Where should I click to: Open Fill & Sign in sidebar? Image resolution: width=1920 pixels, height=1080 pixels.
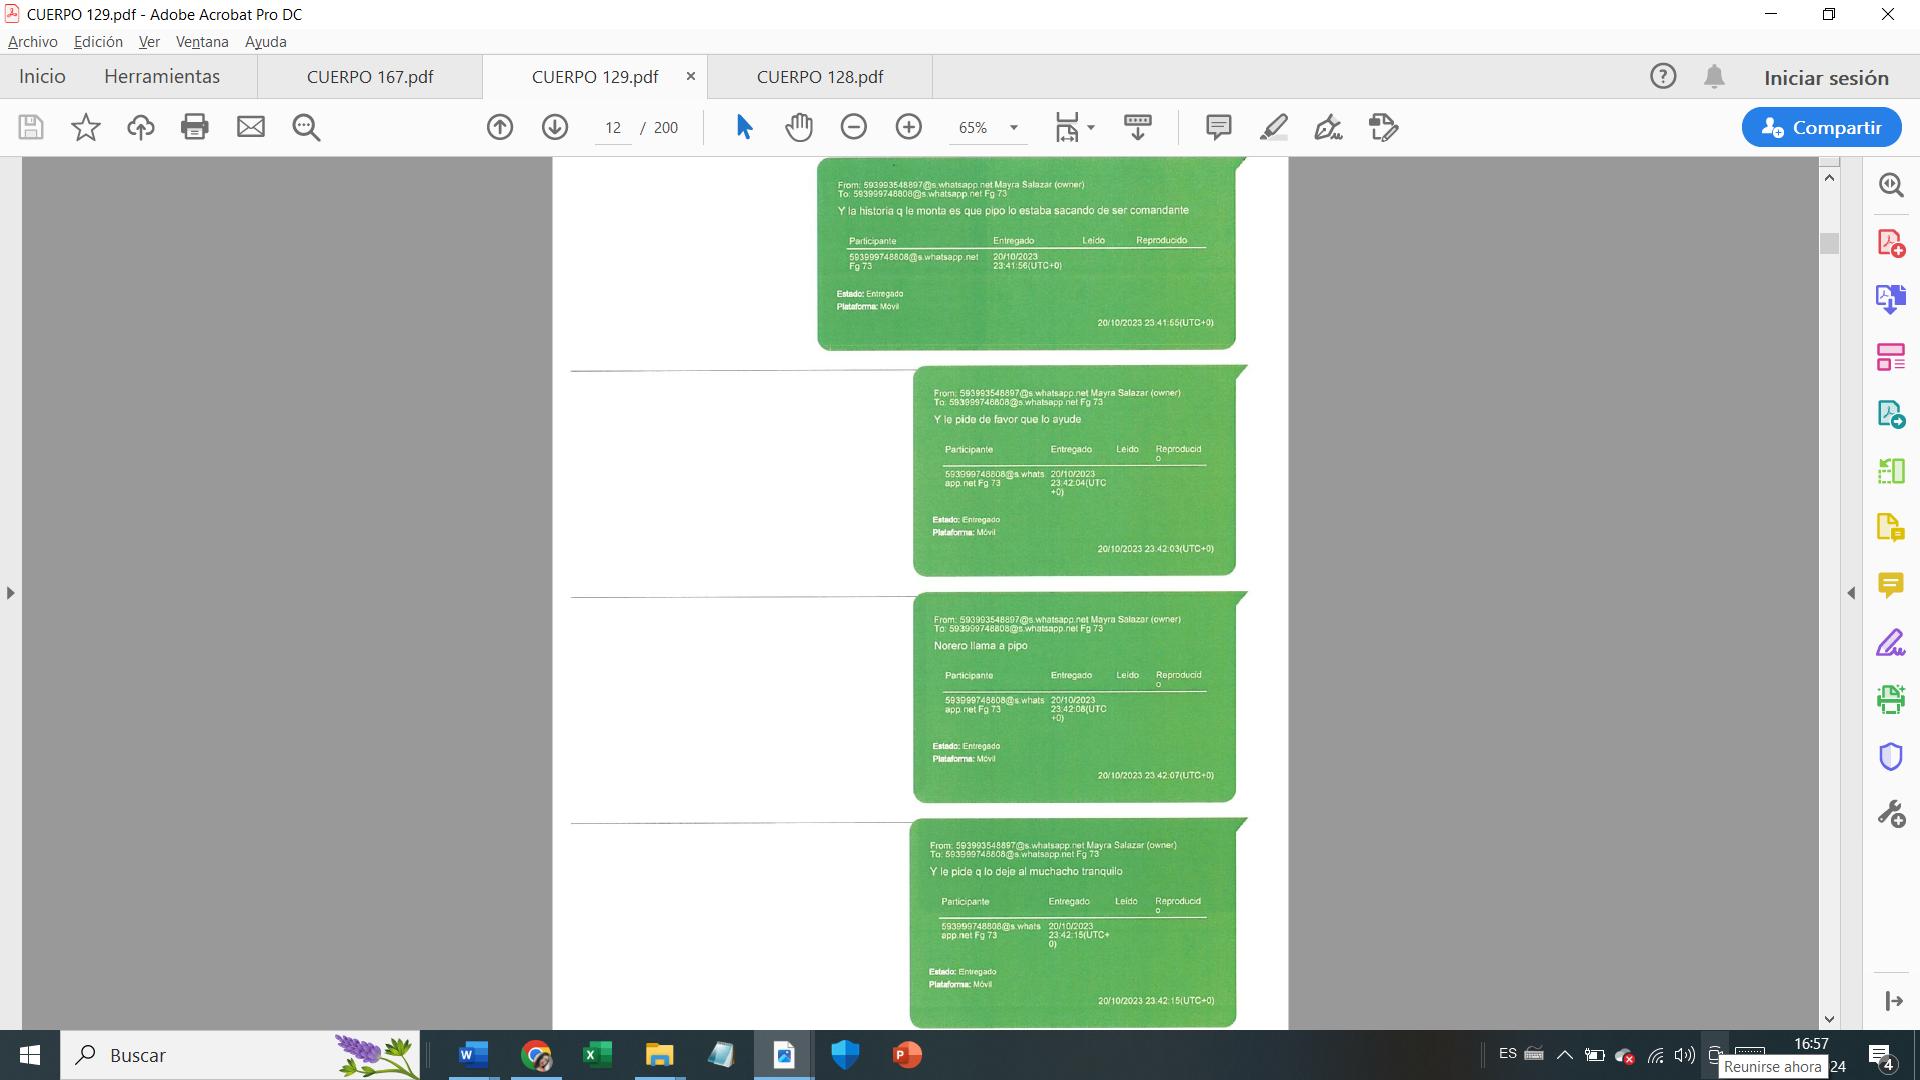click(x=1890, y=642)
